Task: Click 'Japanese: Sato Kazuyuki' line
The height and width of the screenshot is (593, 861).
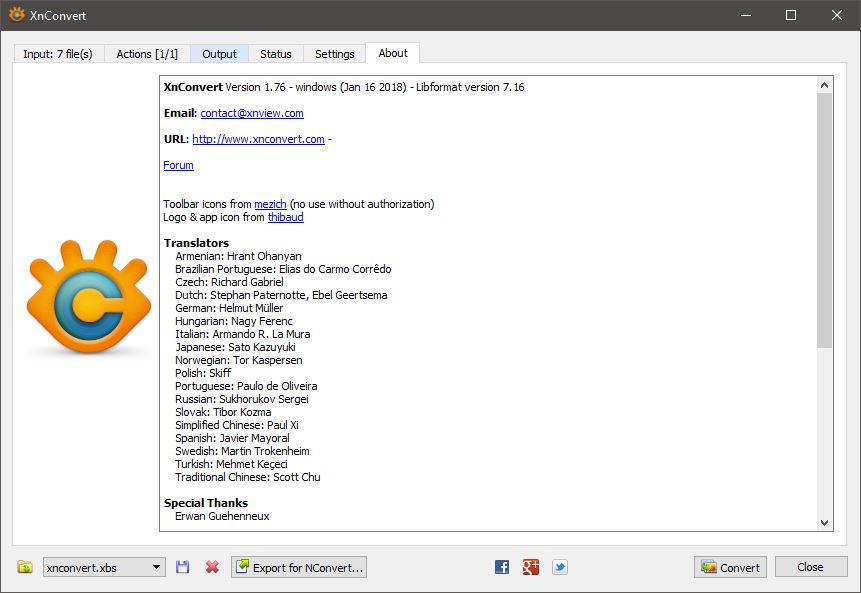Action: click(x=235, y=348)
